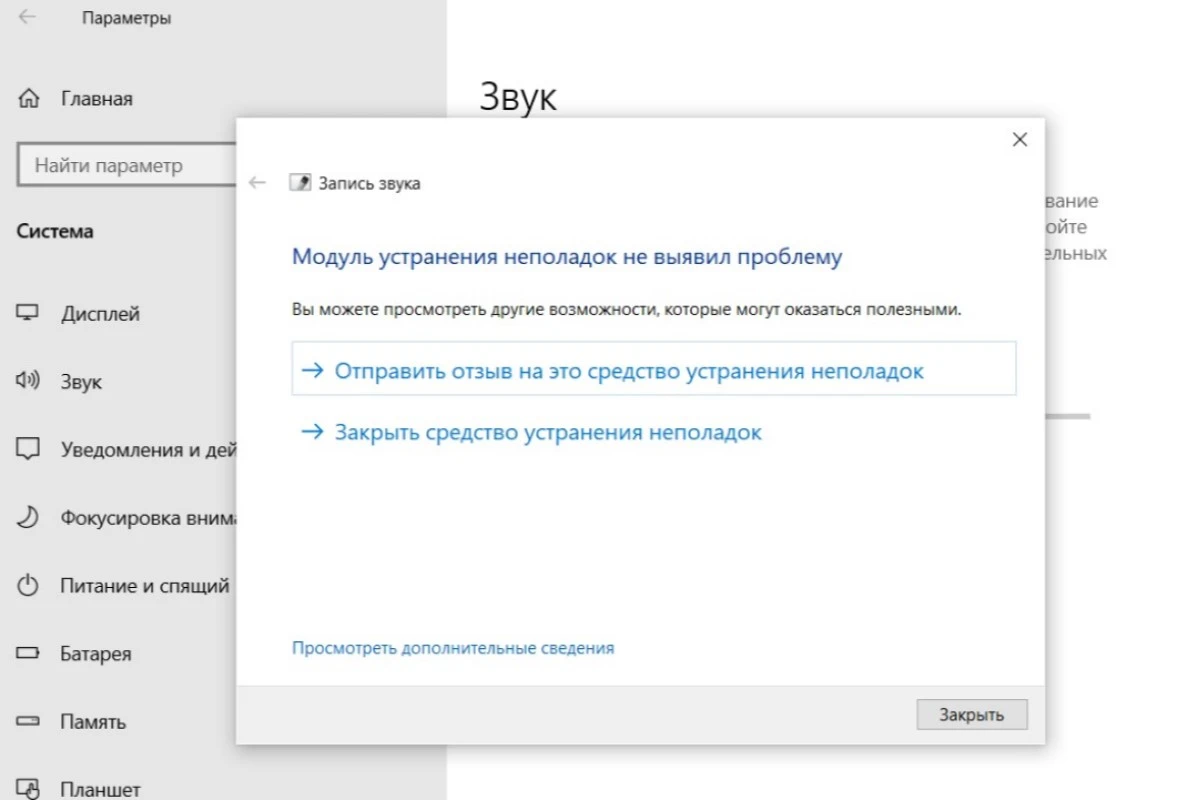Open the Память storage item
Viewport: 1200px width, 800px height.
tap(72, 722)
